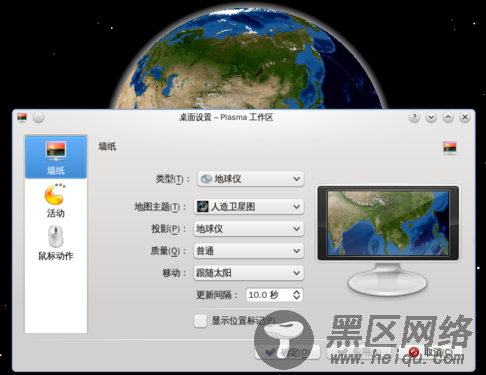This screenshot has height=375, width=486.
Task: Click the 投影(P) label
Action: click(168, 229)
